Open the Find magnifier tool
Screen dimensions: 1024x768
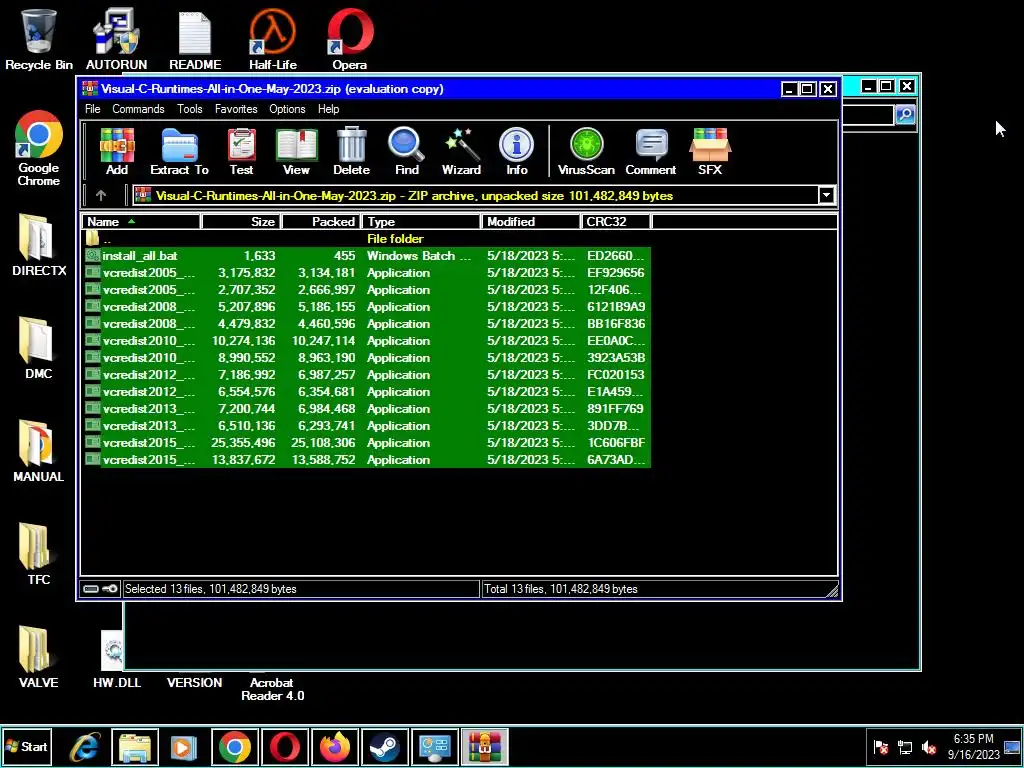click(x=406, y=152)
